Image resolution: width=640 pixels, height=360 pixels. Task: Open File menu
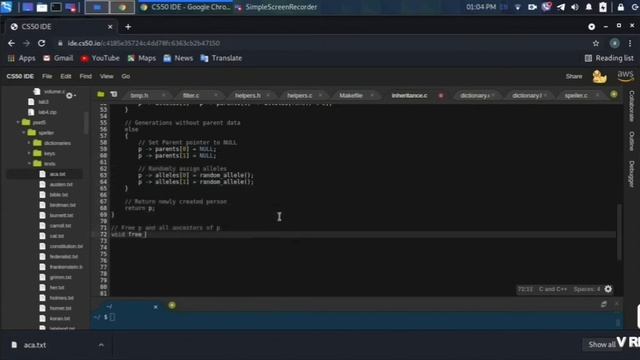click(47, 76)
